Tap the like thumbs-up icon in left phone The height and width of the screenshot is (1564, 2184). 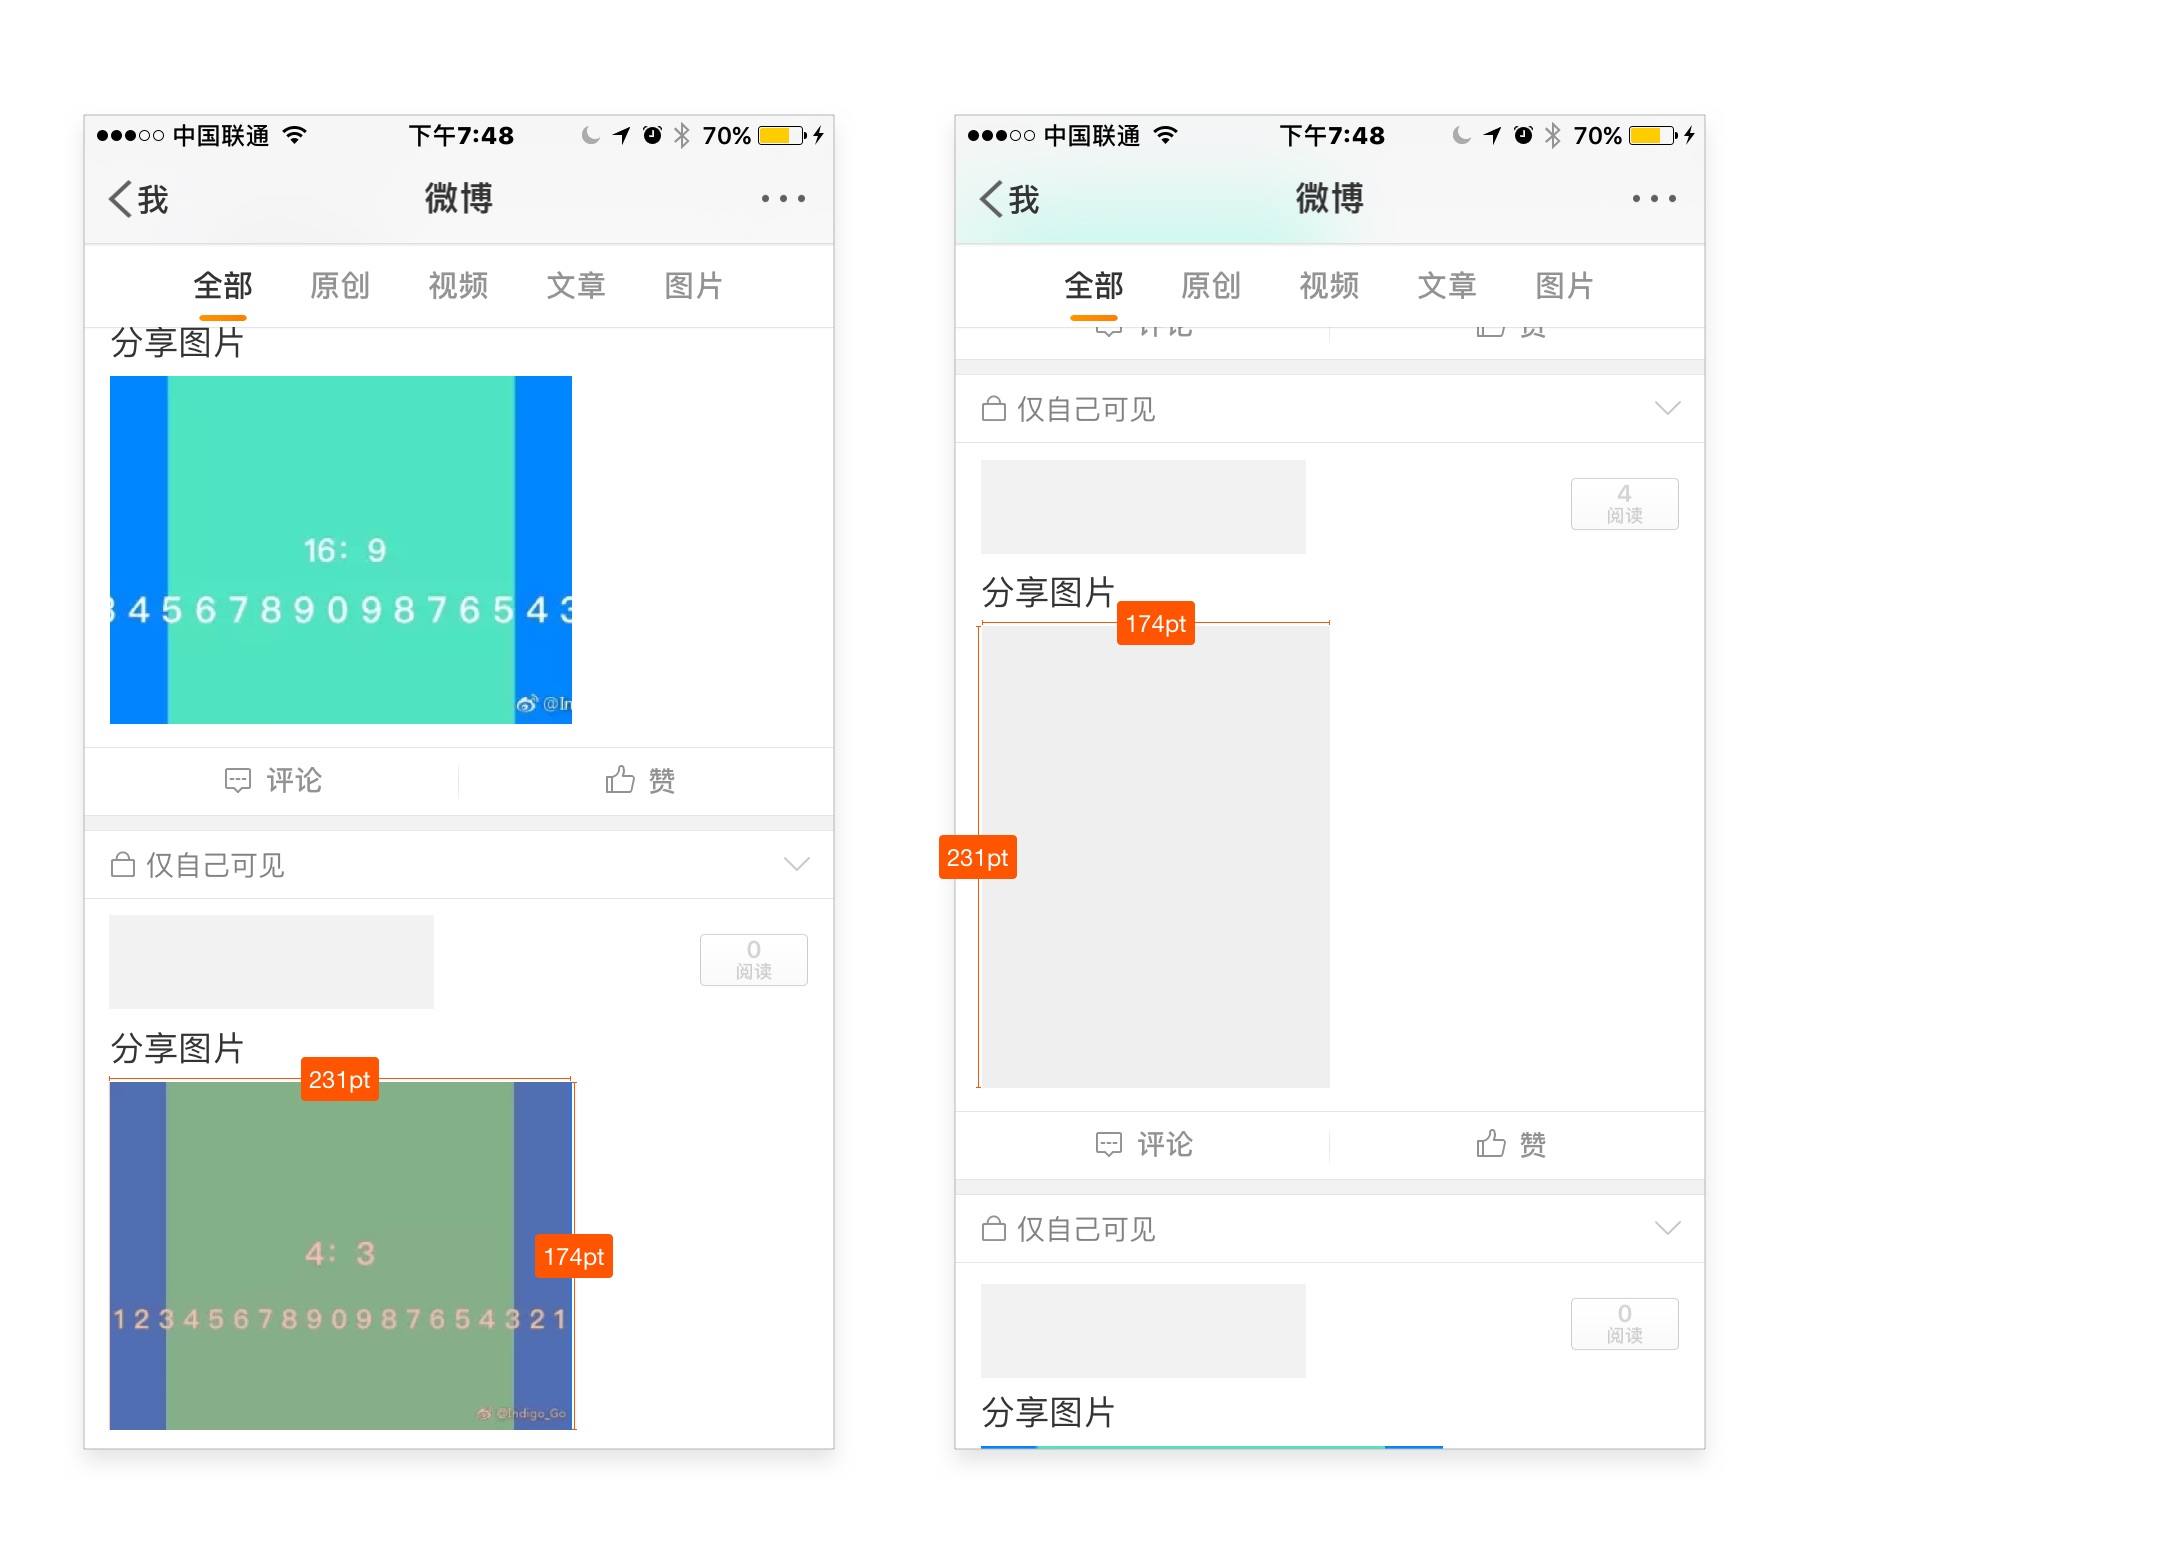[620, 780]
